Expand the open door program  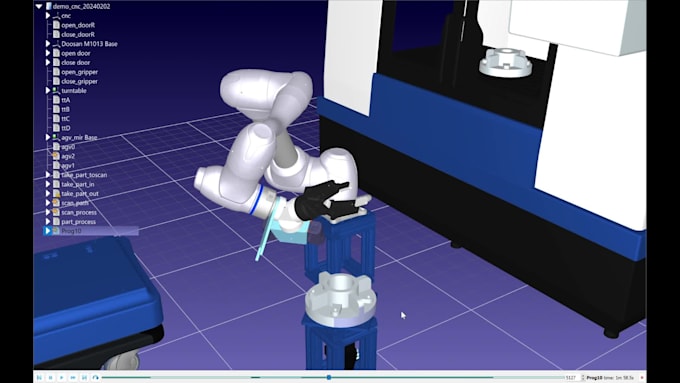tap(48, 53)
